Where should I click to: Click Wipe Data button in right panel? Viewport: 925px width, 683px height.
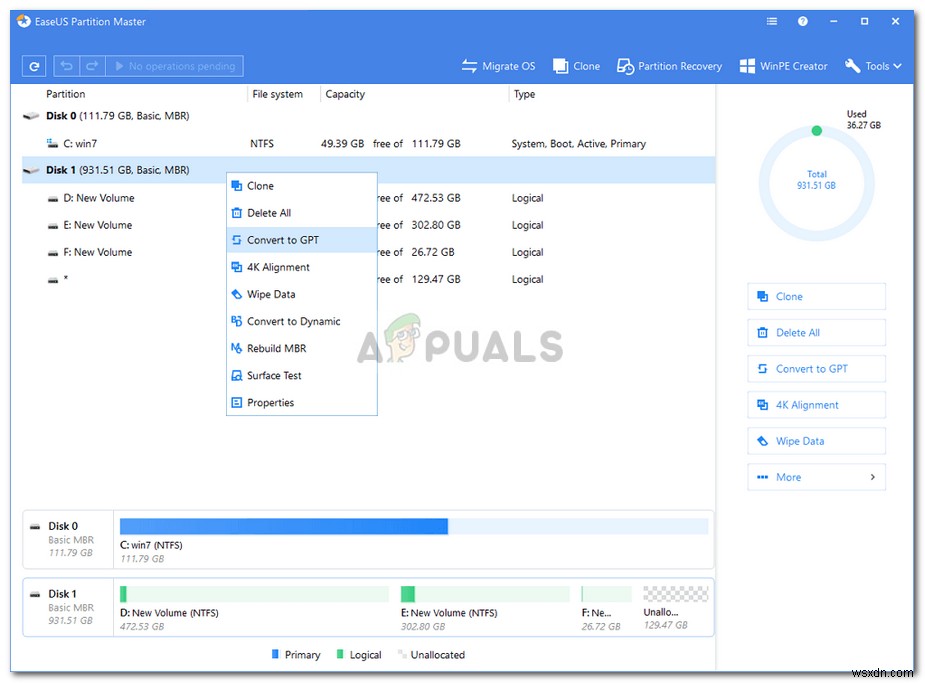pyautogui.click(x=816, y=441)
